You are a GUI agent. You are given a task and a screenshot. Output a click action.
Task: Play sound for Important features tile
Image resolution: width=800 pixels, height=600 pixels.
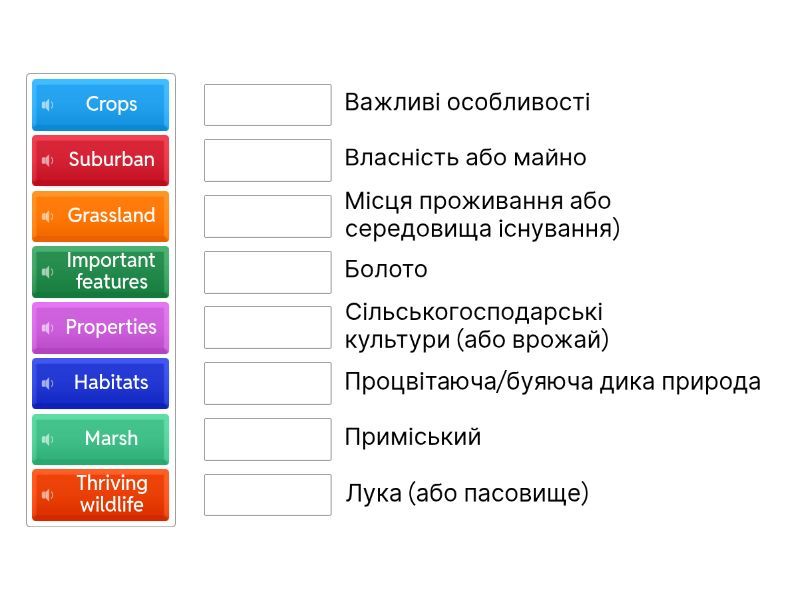point(47,272)
